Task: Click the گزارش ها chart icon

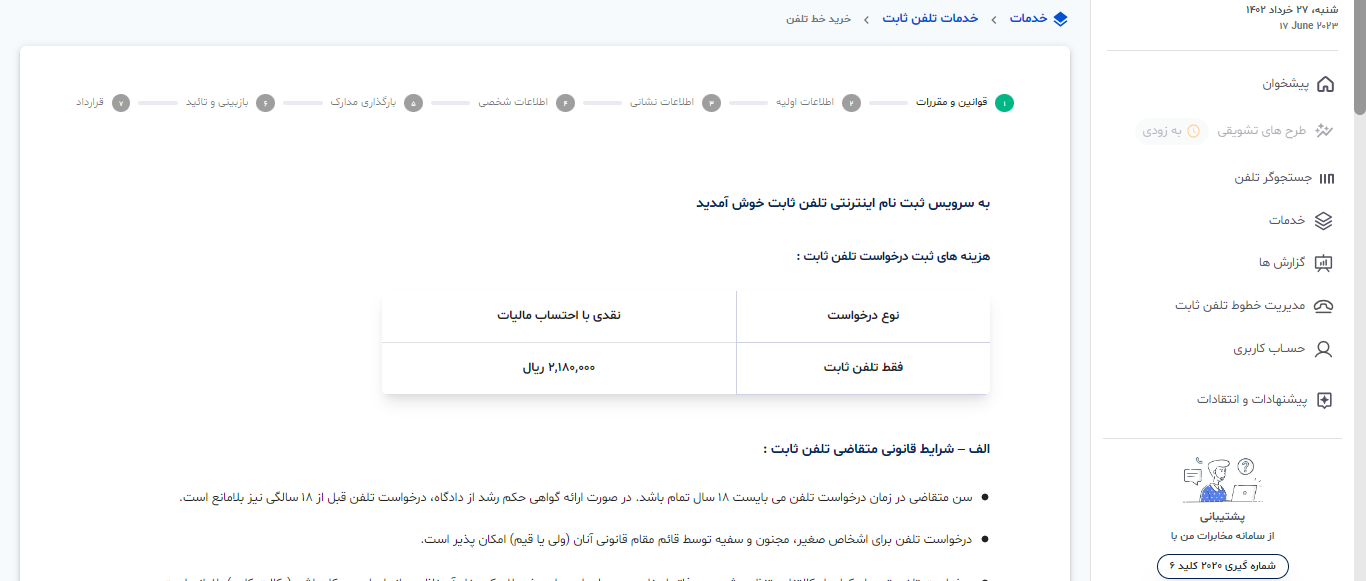Action: click(x=1324, y=263)
